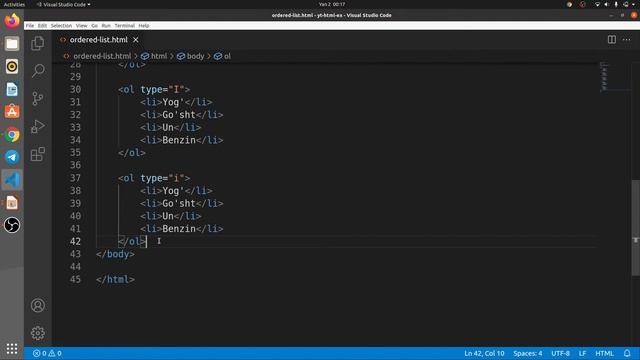Open the Explorer view in activity bar
The image size is (640, 360).
(38, 43)
